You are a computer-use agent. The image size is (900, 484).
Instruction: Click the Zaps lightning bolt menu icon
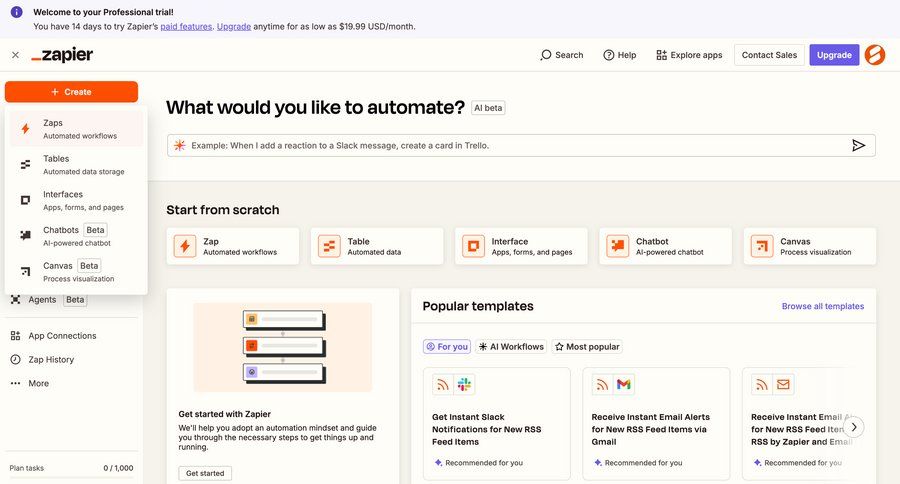[x=25, y=129]
